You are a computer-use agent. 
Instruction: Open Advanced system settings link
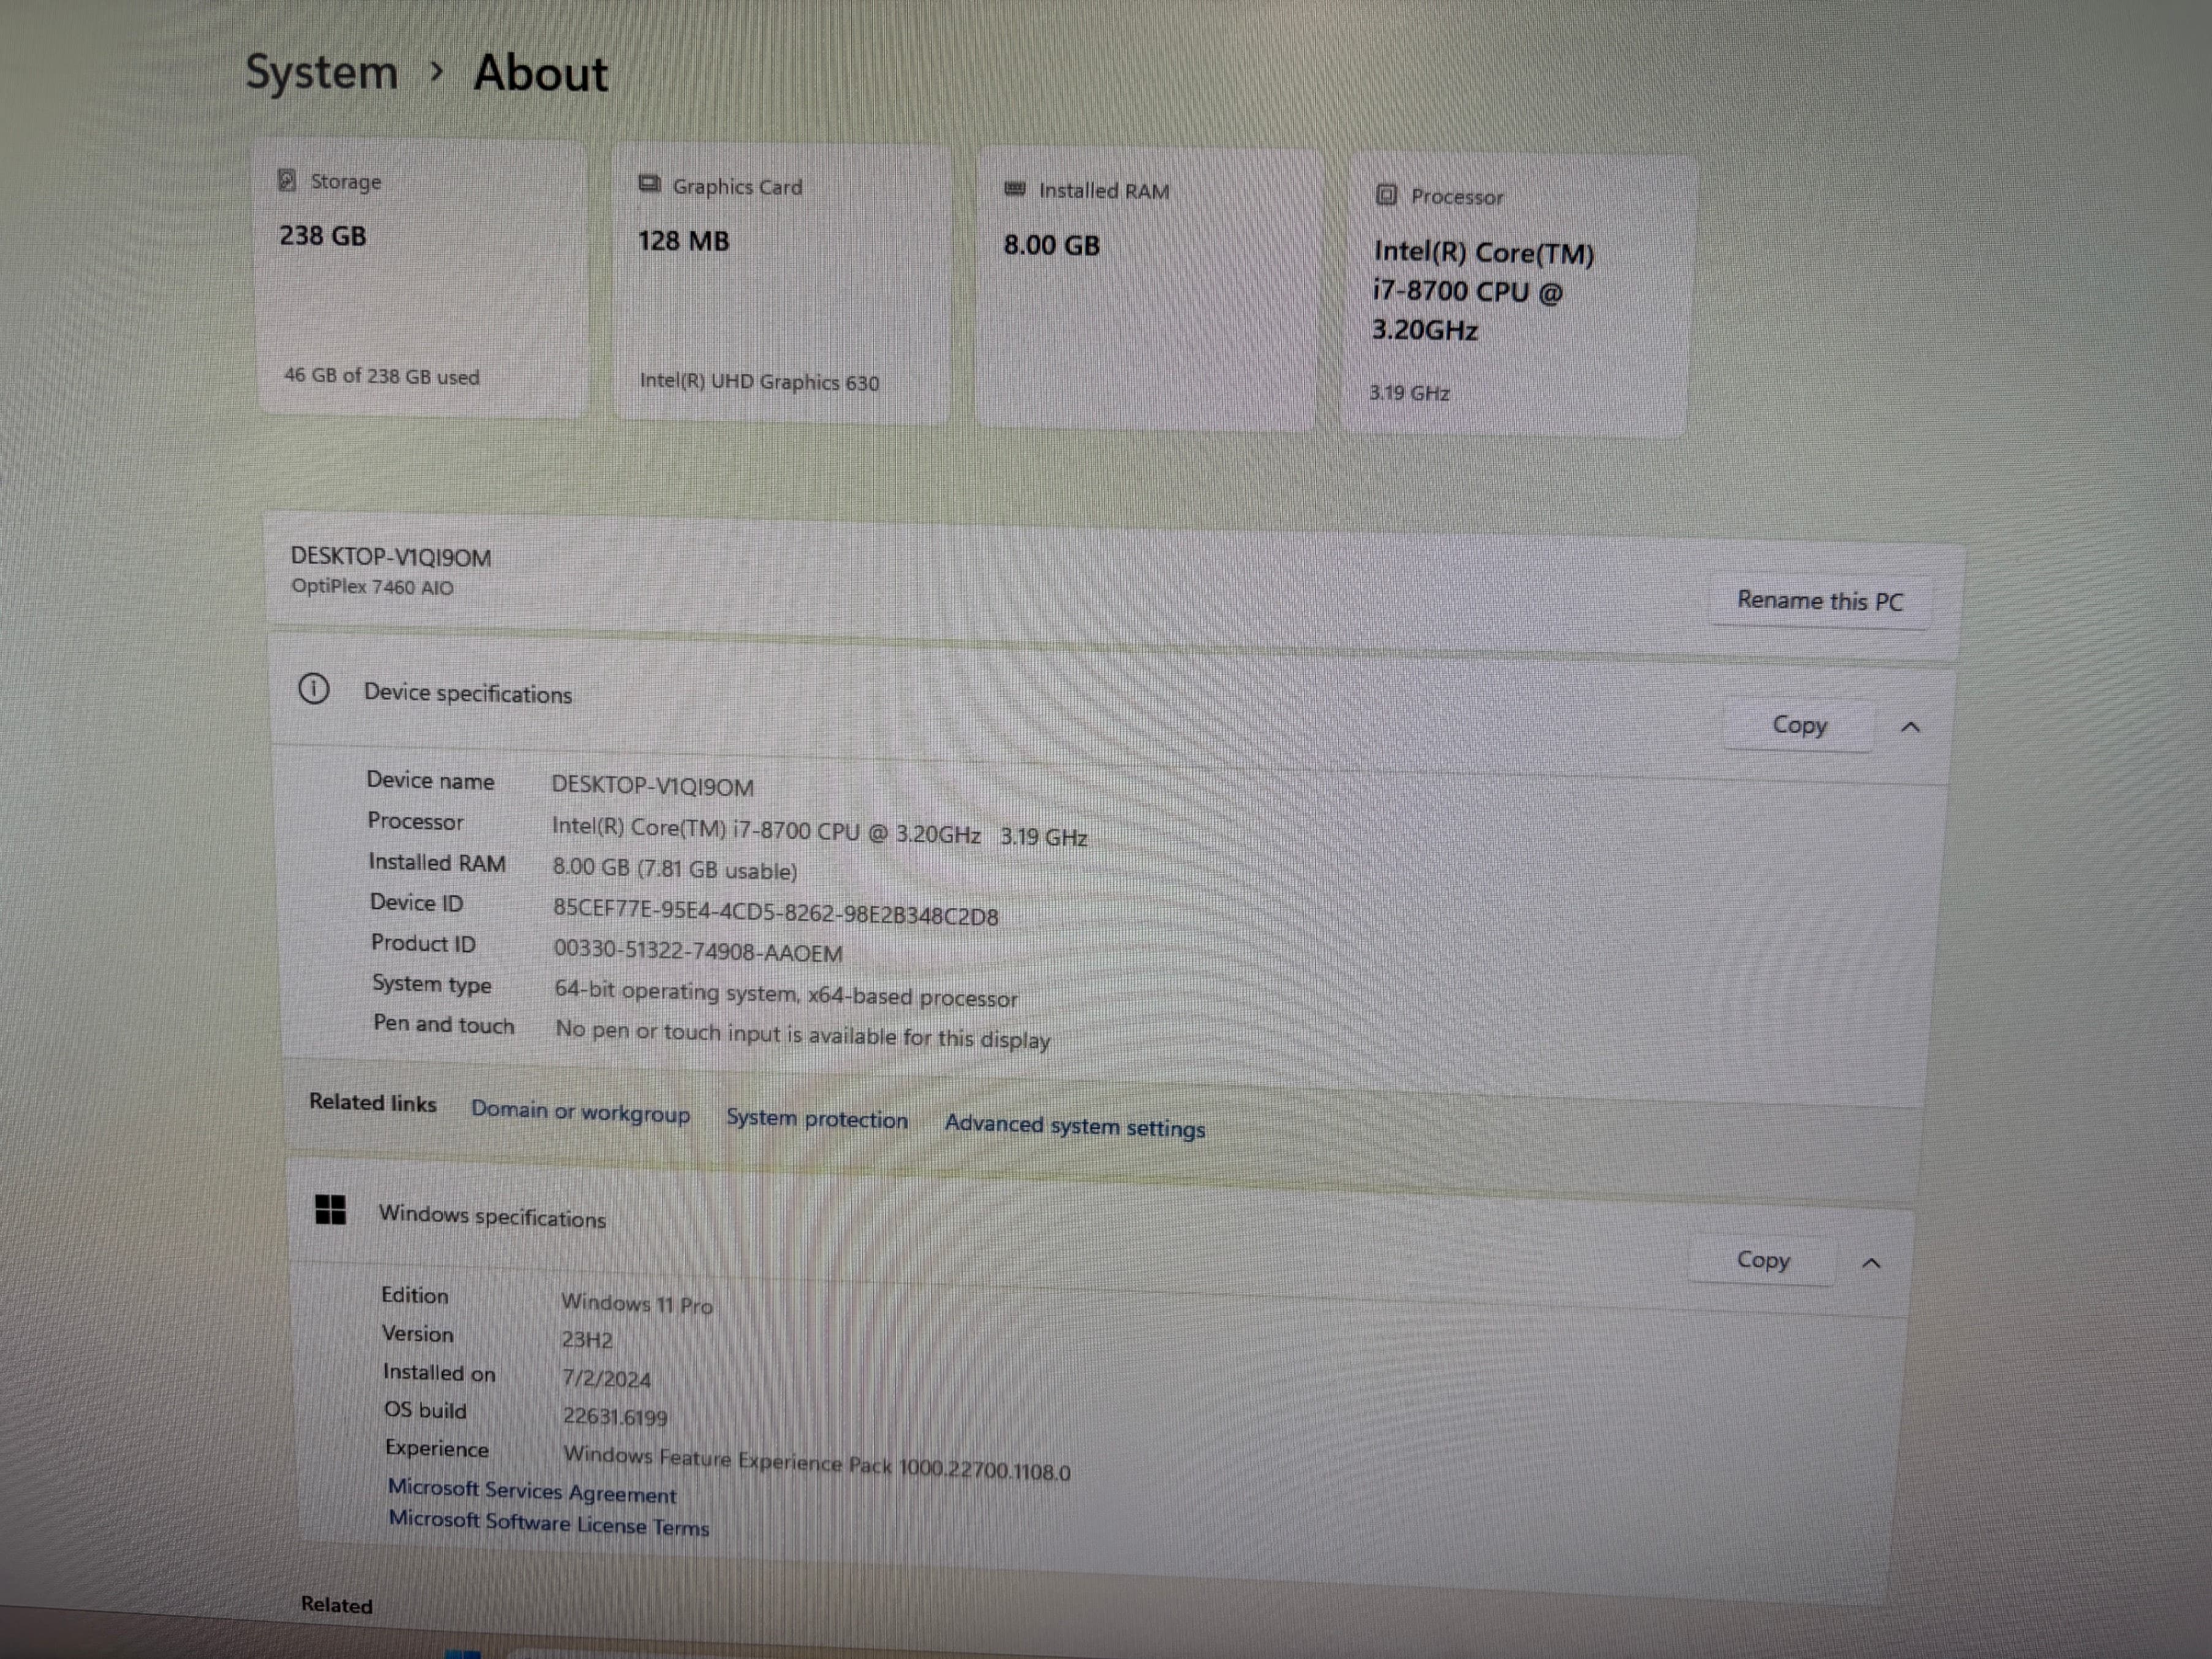point(1075,1126)
